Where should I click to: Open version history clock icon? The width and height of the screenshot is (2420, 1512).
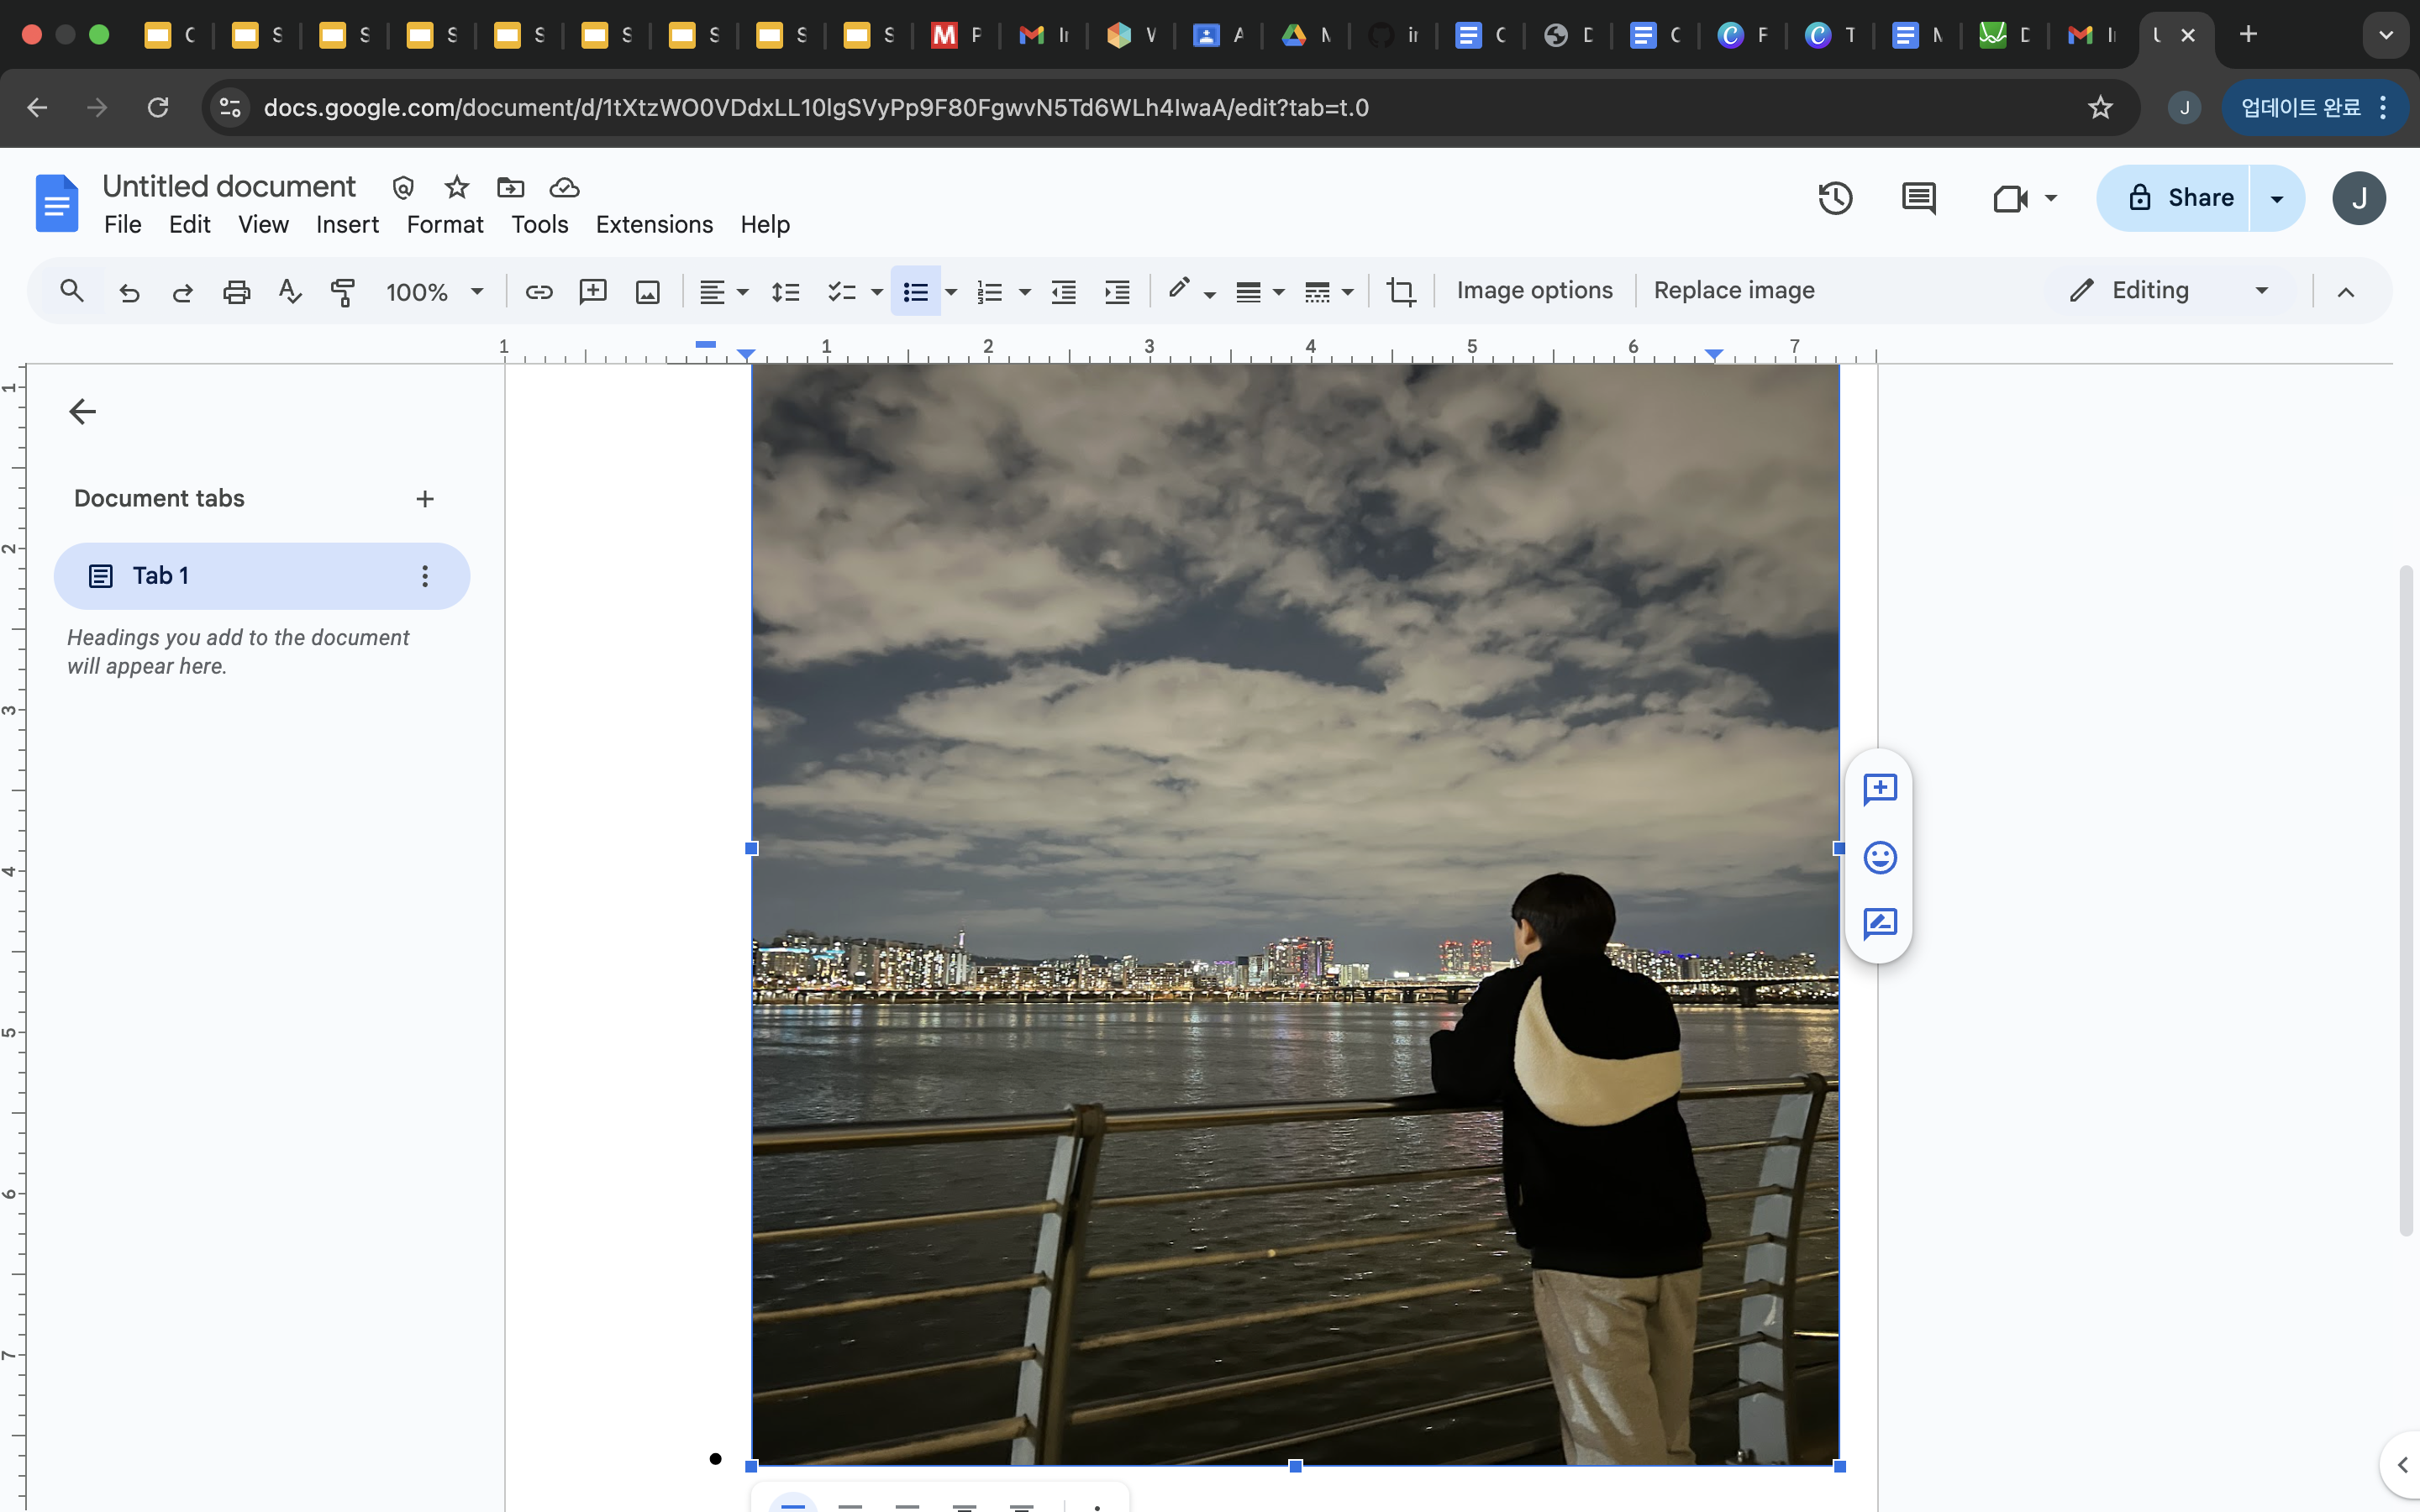[x=1835, y=198]
